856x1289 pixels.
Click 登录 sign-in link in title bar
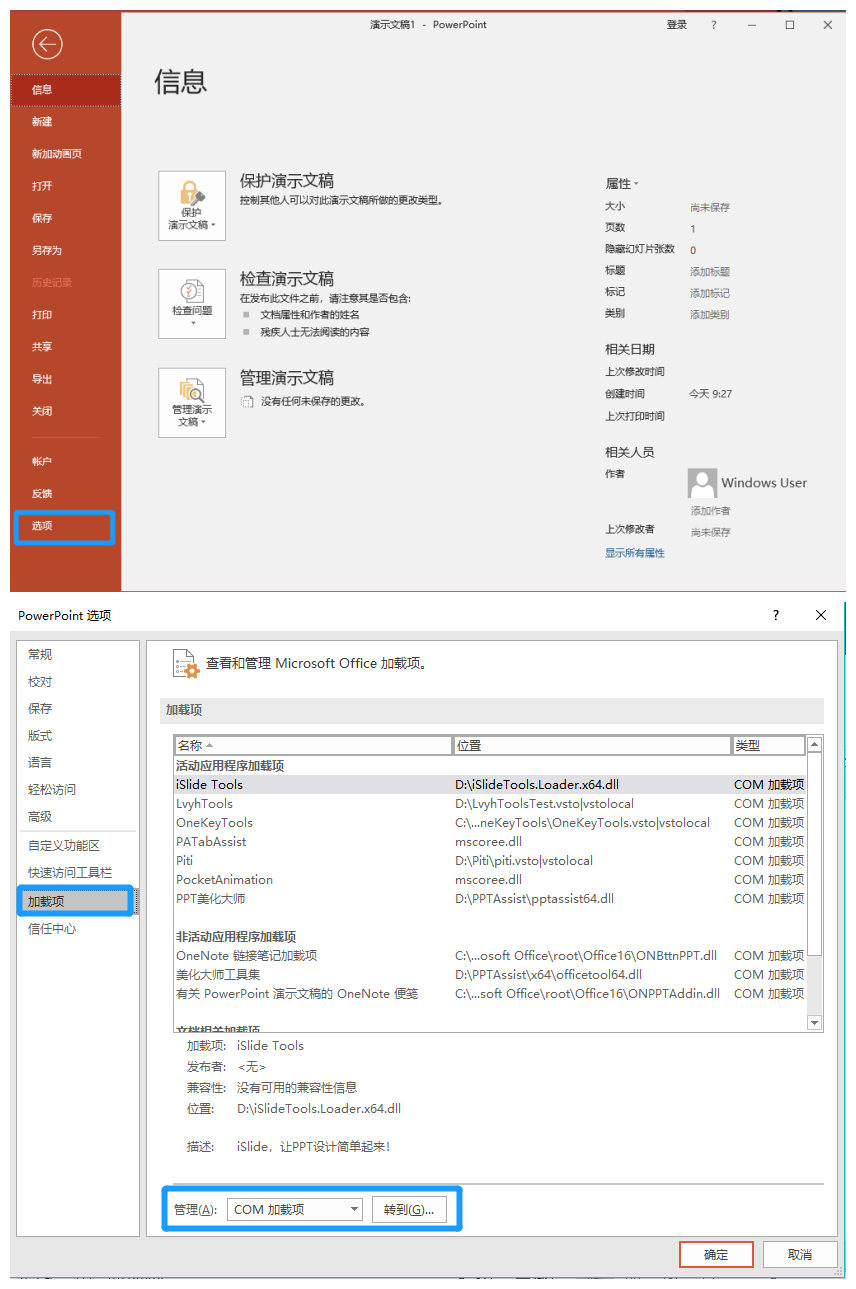point(677,25)
